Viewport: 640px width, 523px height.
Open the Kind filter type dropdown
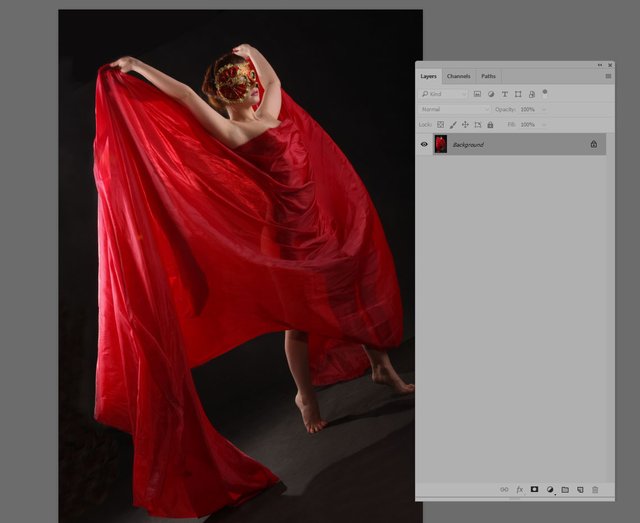click(x=444, y=94)
